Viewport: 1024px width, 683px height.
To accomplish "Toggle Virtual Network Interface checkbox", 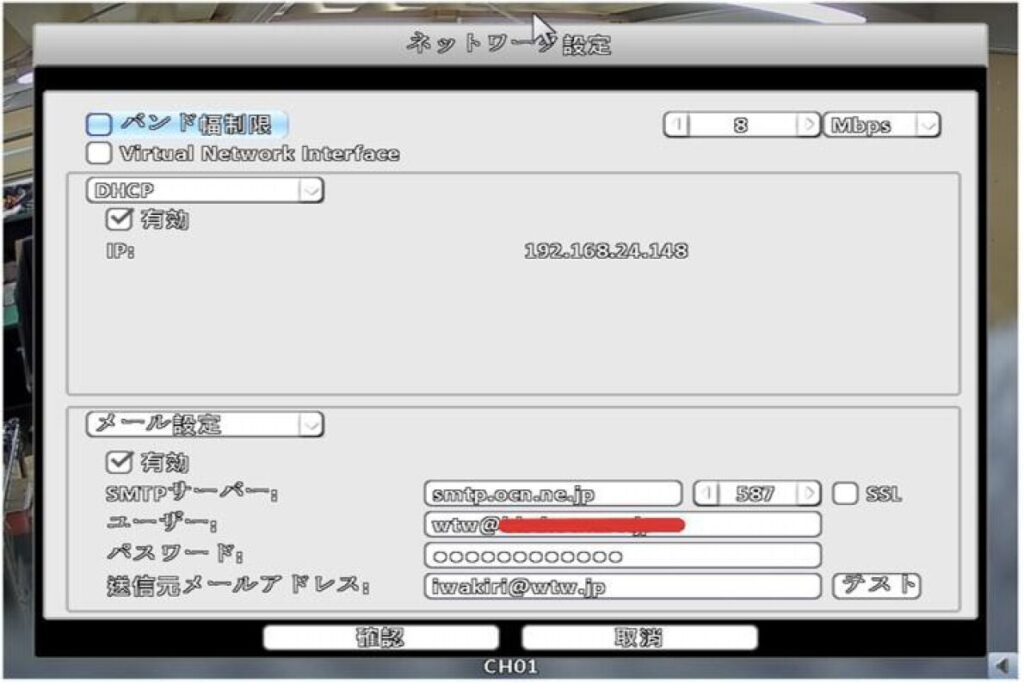I will coord(99,154).
